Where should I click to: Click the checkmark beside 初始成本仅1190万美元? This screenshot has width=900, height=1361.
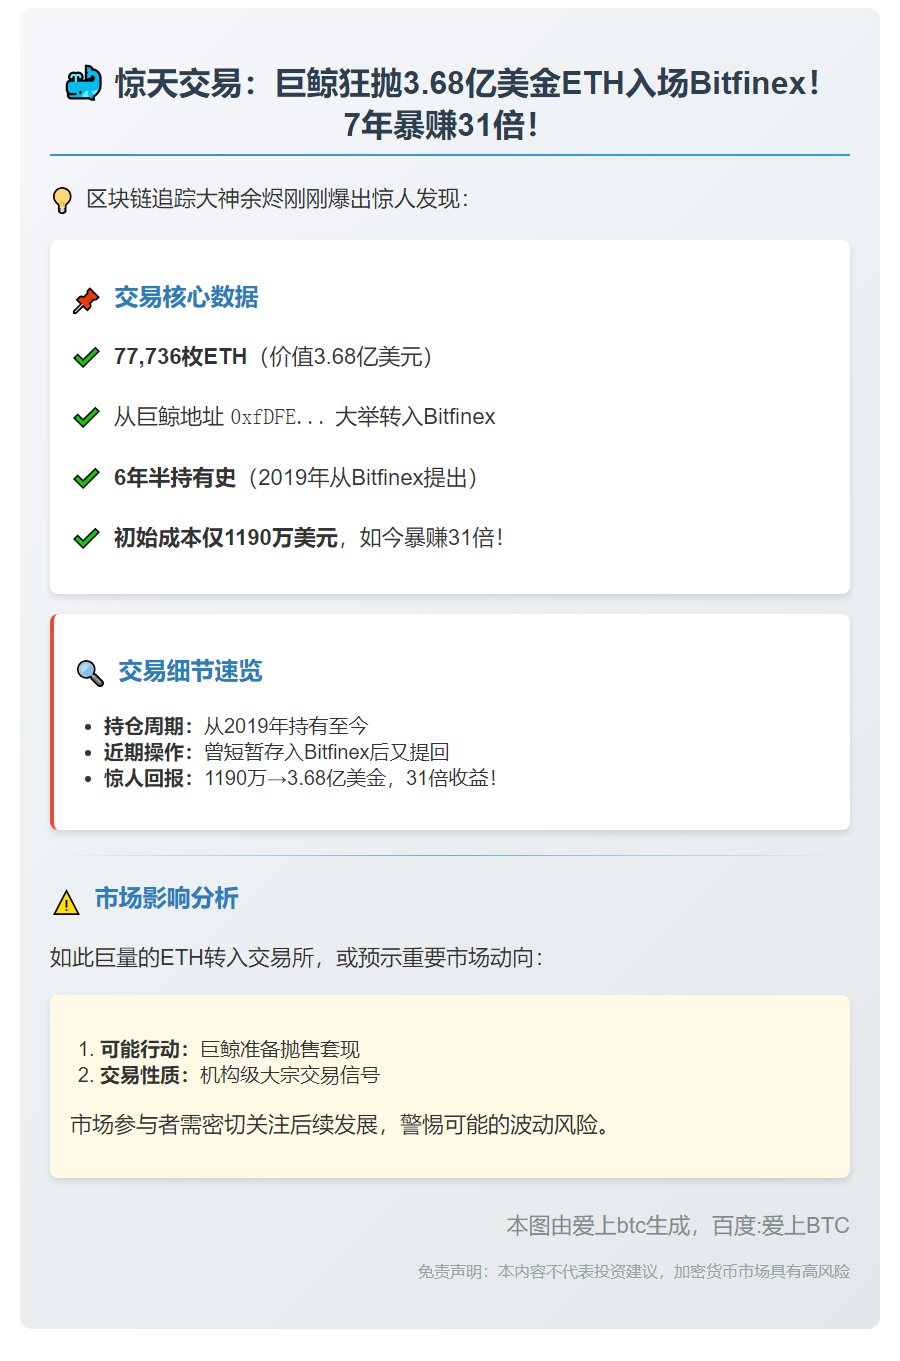(x=86, y=538)
